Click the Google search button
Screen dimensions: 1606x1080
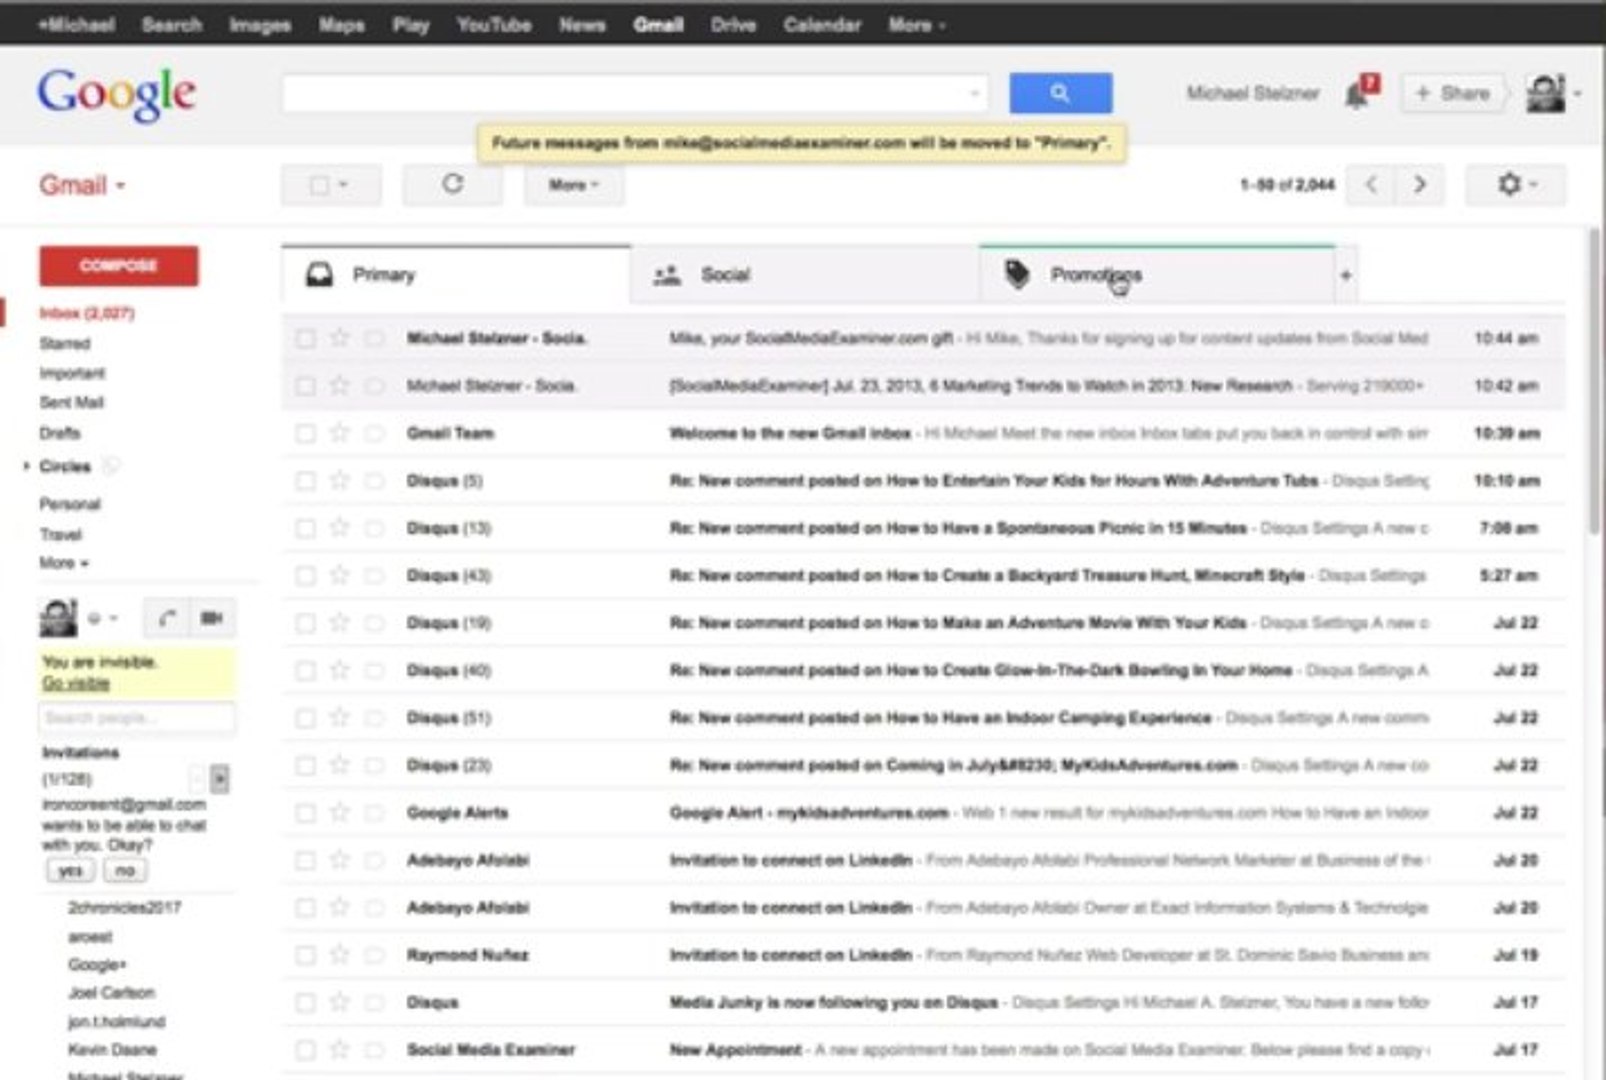click(1060, 92)
